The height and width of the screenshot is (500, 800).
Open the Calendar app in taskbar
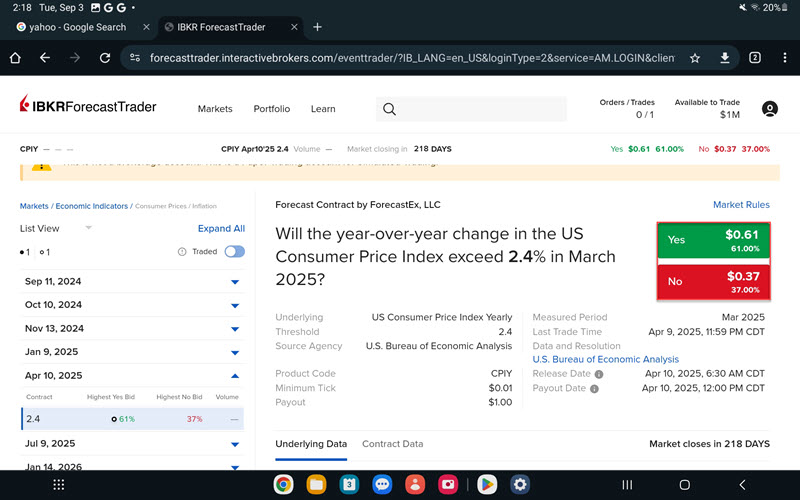coord(349,485)
